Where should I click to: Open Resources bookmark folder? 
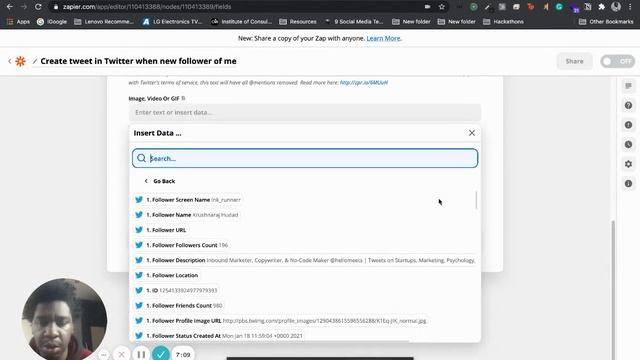coord(298,22)
